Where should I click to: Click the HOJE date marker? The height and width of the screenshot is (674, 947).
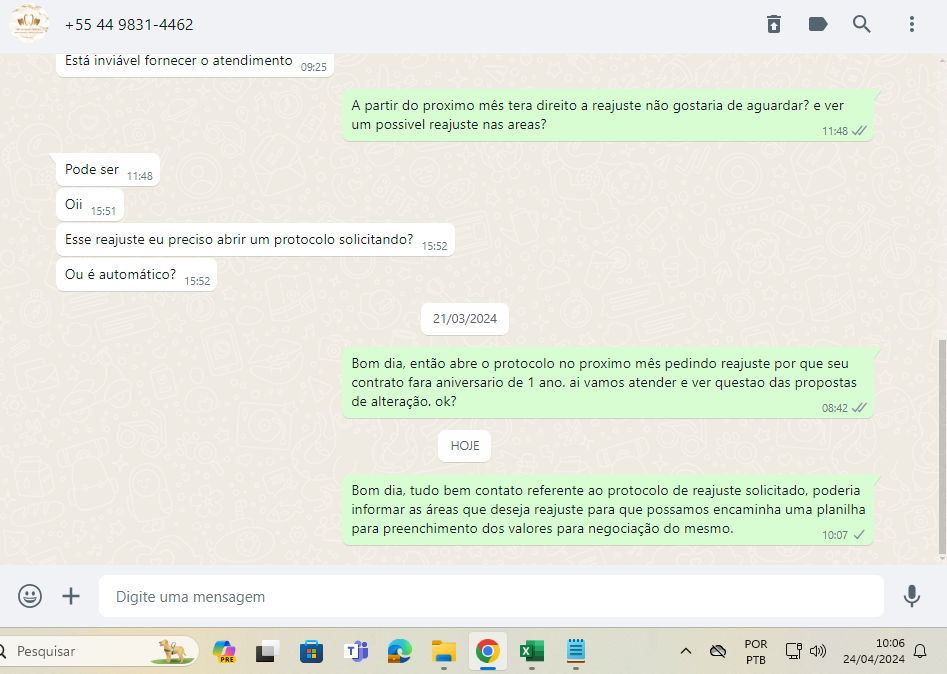point(464,446)
